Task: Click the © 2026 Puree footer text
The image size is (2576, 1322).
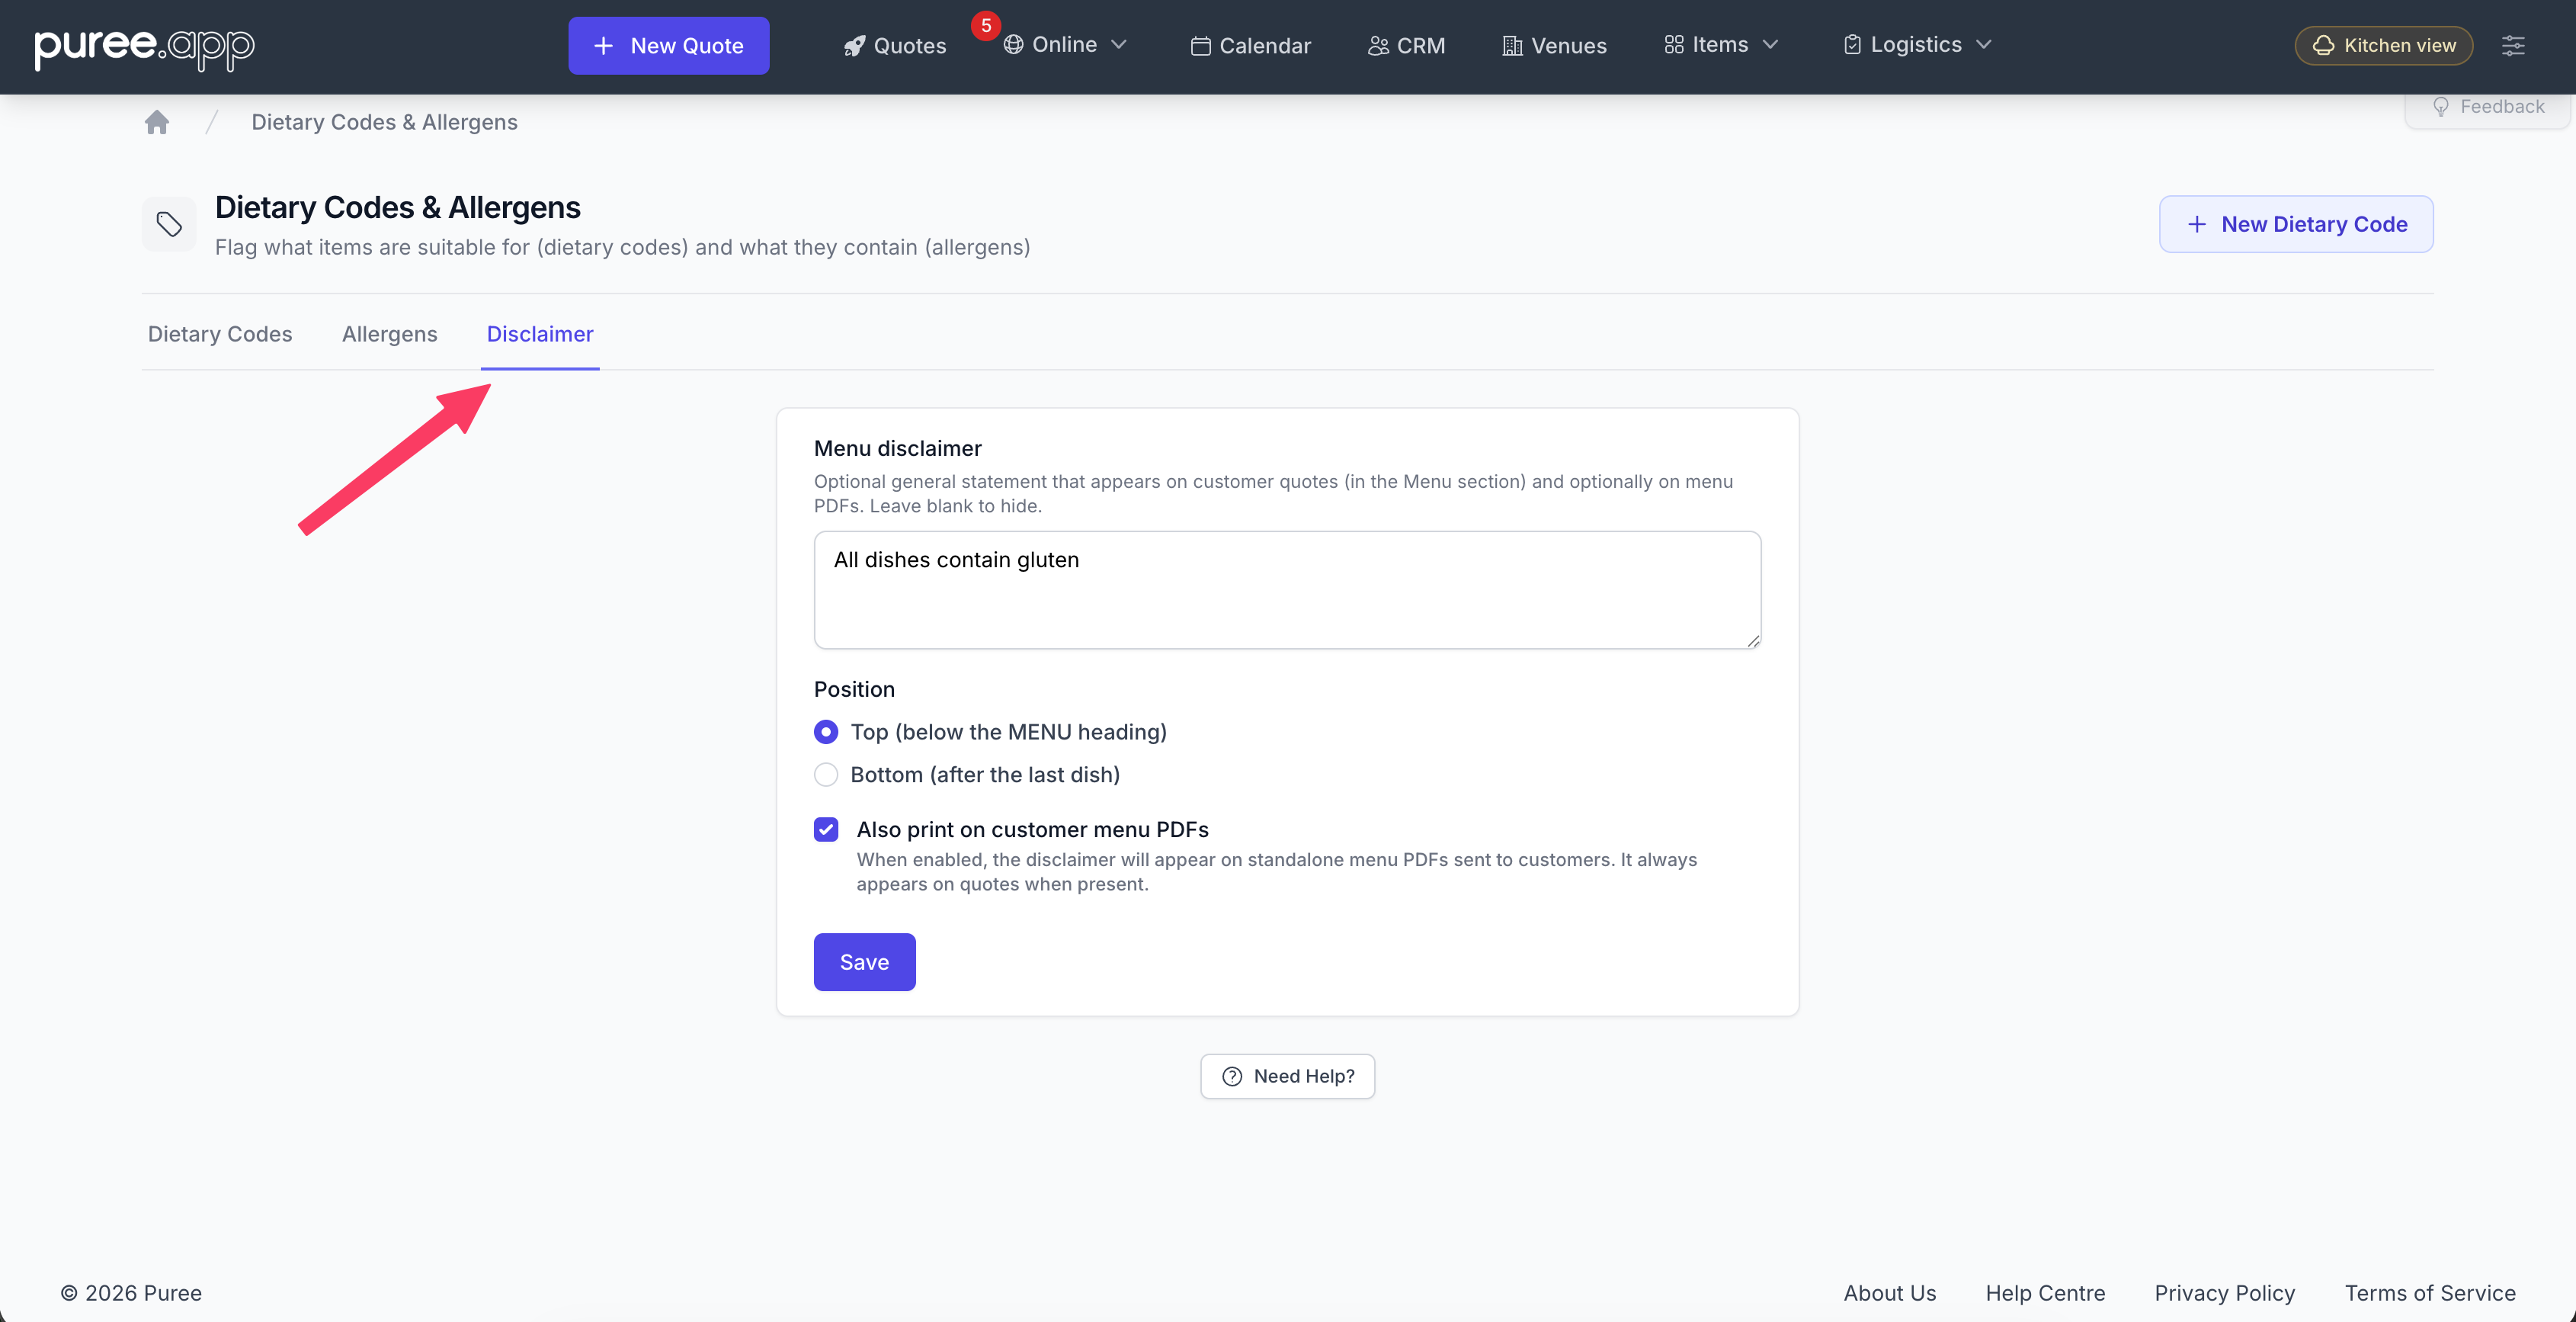Action: point(131,1293)
